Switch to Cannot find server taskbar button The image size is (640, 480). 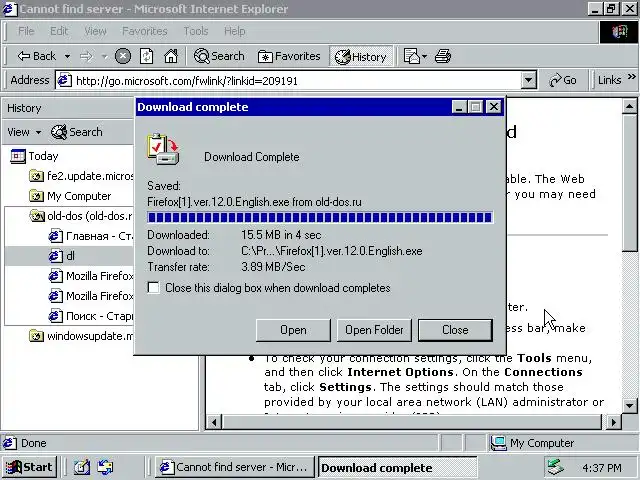[234, 467]
